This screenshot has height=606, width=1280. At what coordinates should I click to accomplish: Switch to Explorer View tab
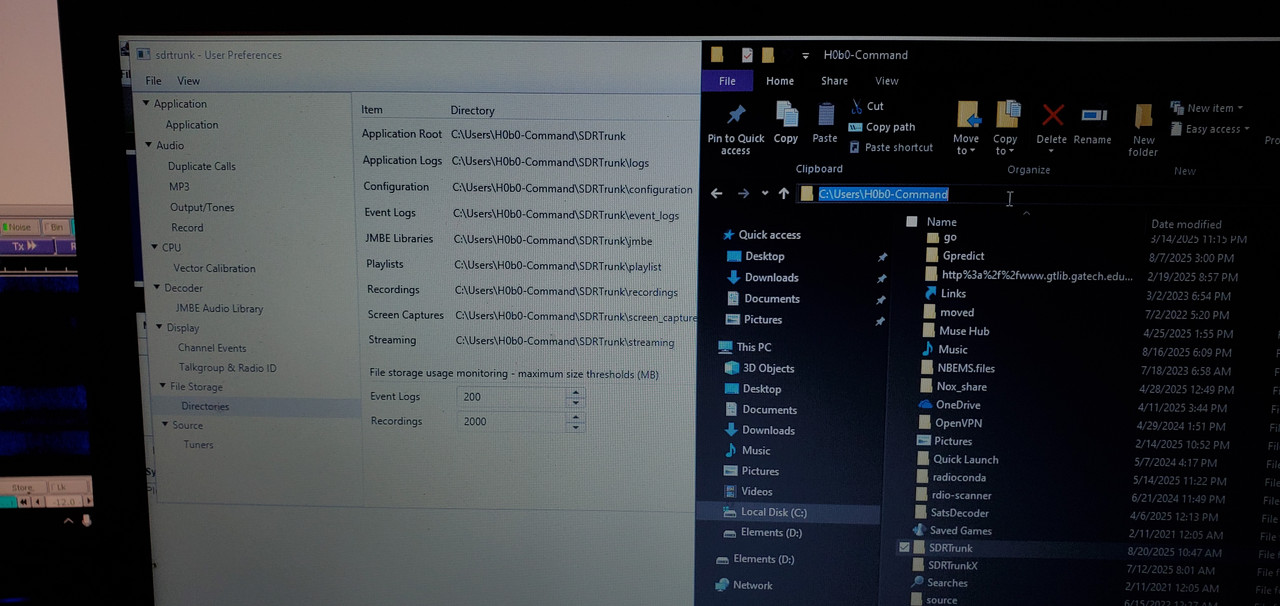[x=887, y=81]
